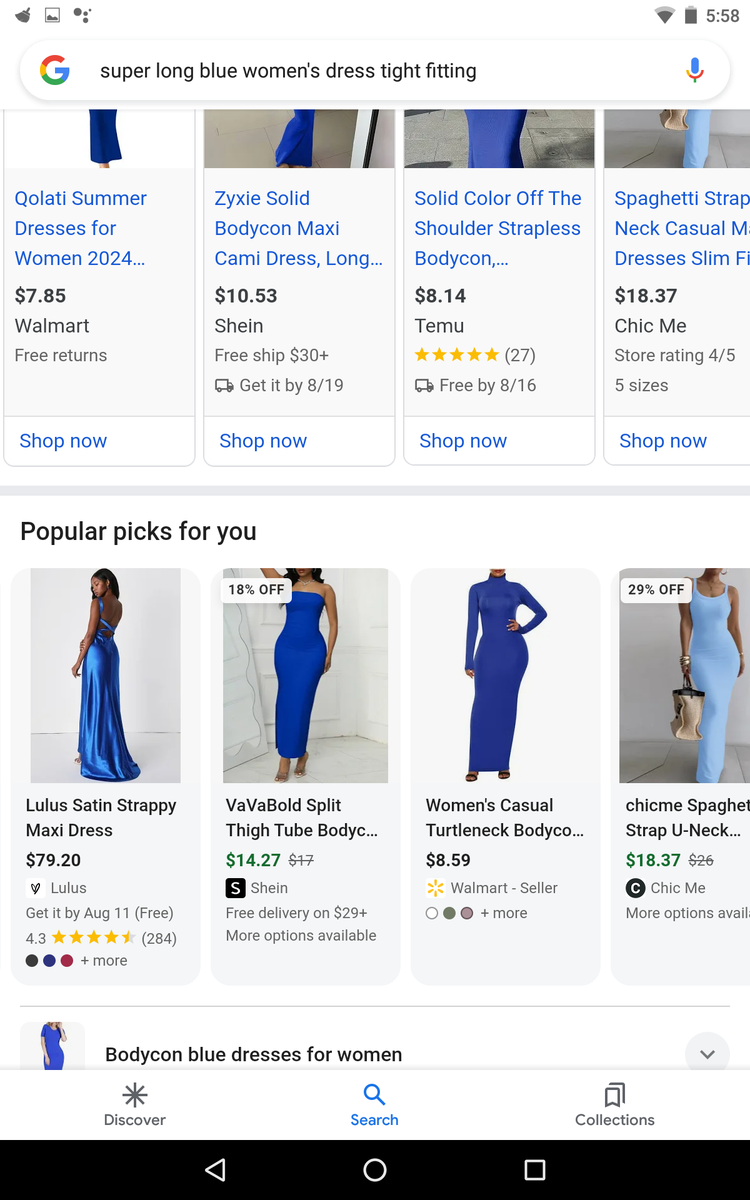Expand Bodycon blue dresses for women
The image size is (750, 1200).
coord(707,1054)
